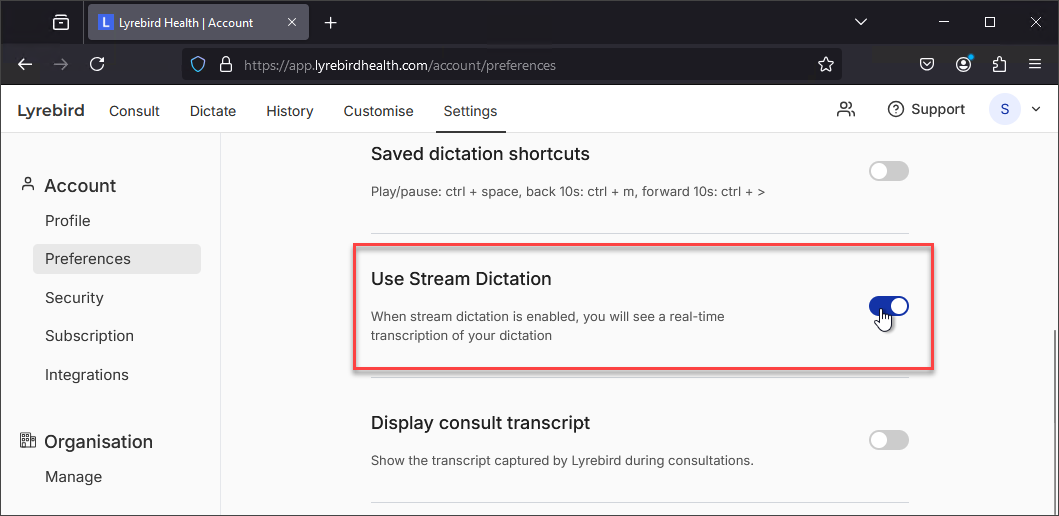Image resolution: width=1059 pixels, height=516 pixels.
Task: Click the Firefox View icon in tab strip
Action: [61, 22]
